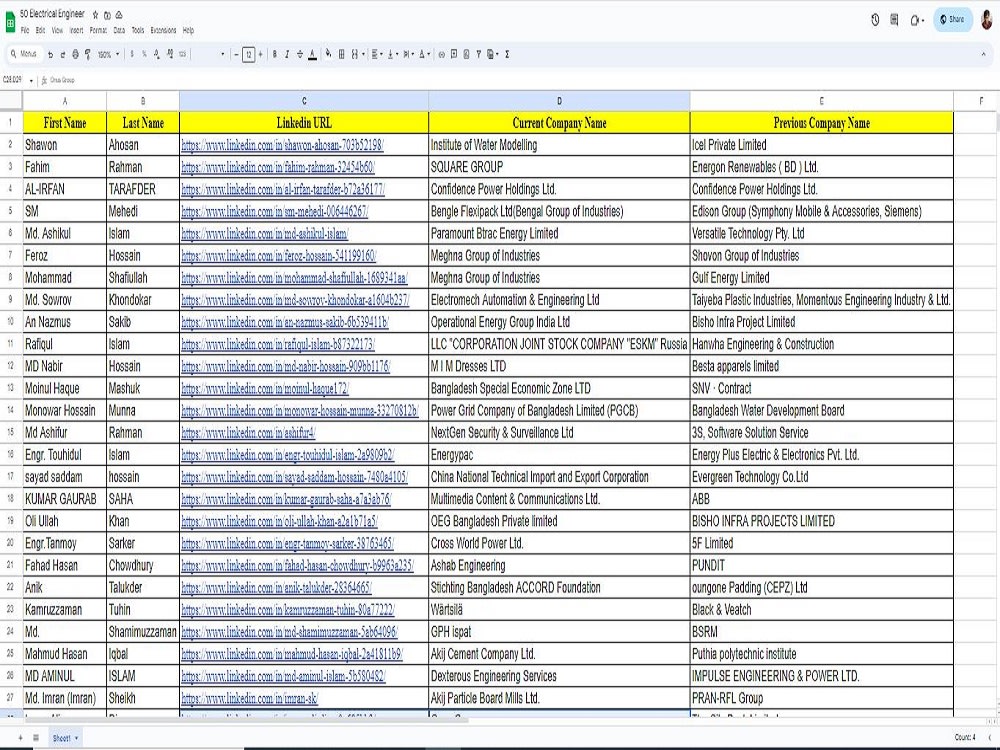Select row 11 header
The image size is (1000, 750).
[x=11, y=344]
